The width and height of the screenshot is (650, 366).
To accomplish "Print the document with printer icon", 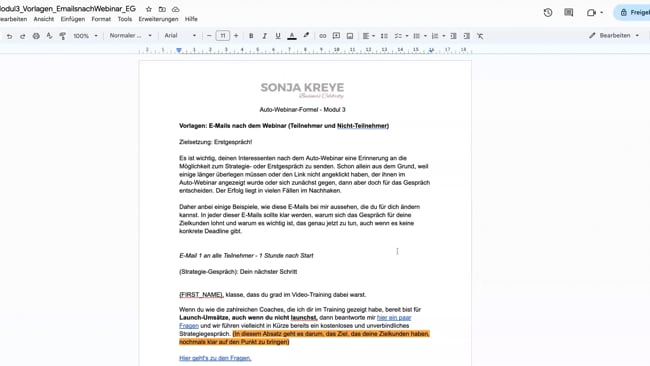I will tap(36, 36).
